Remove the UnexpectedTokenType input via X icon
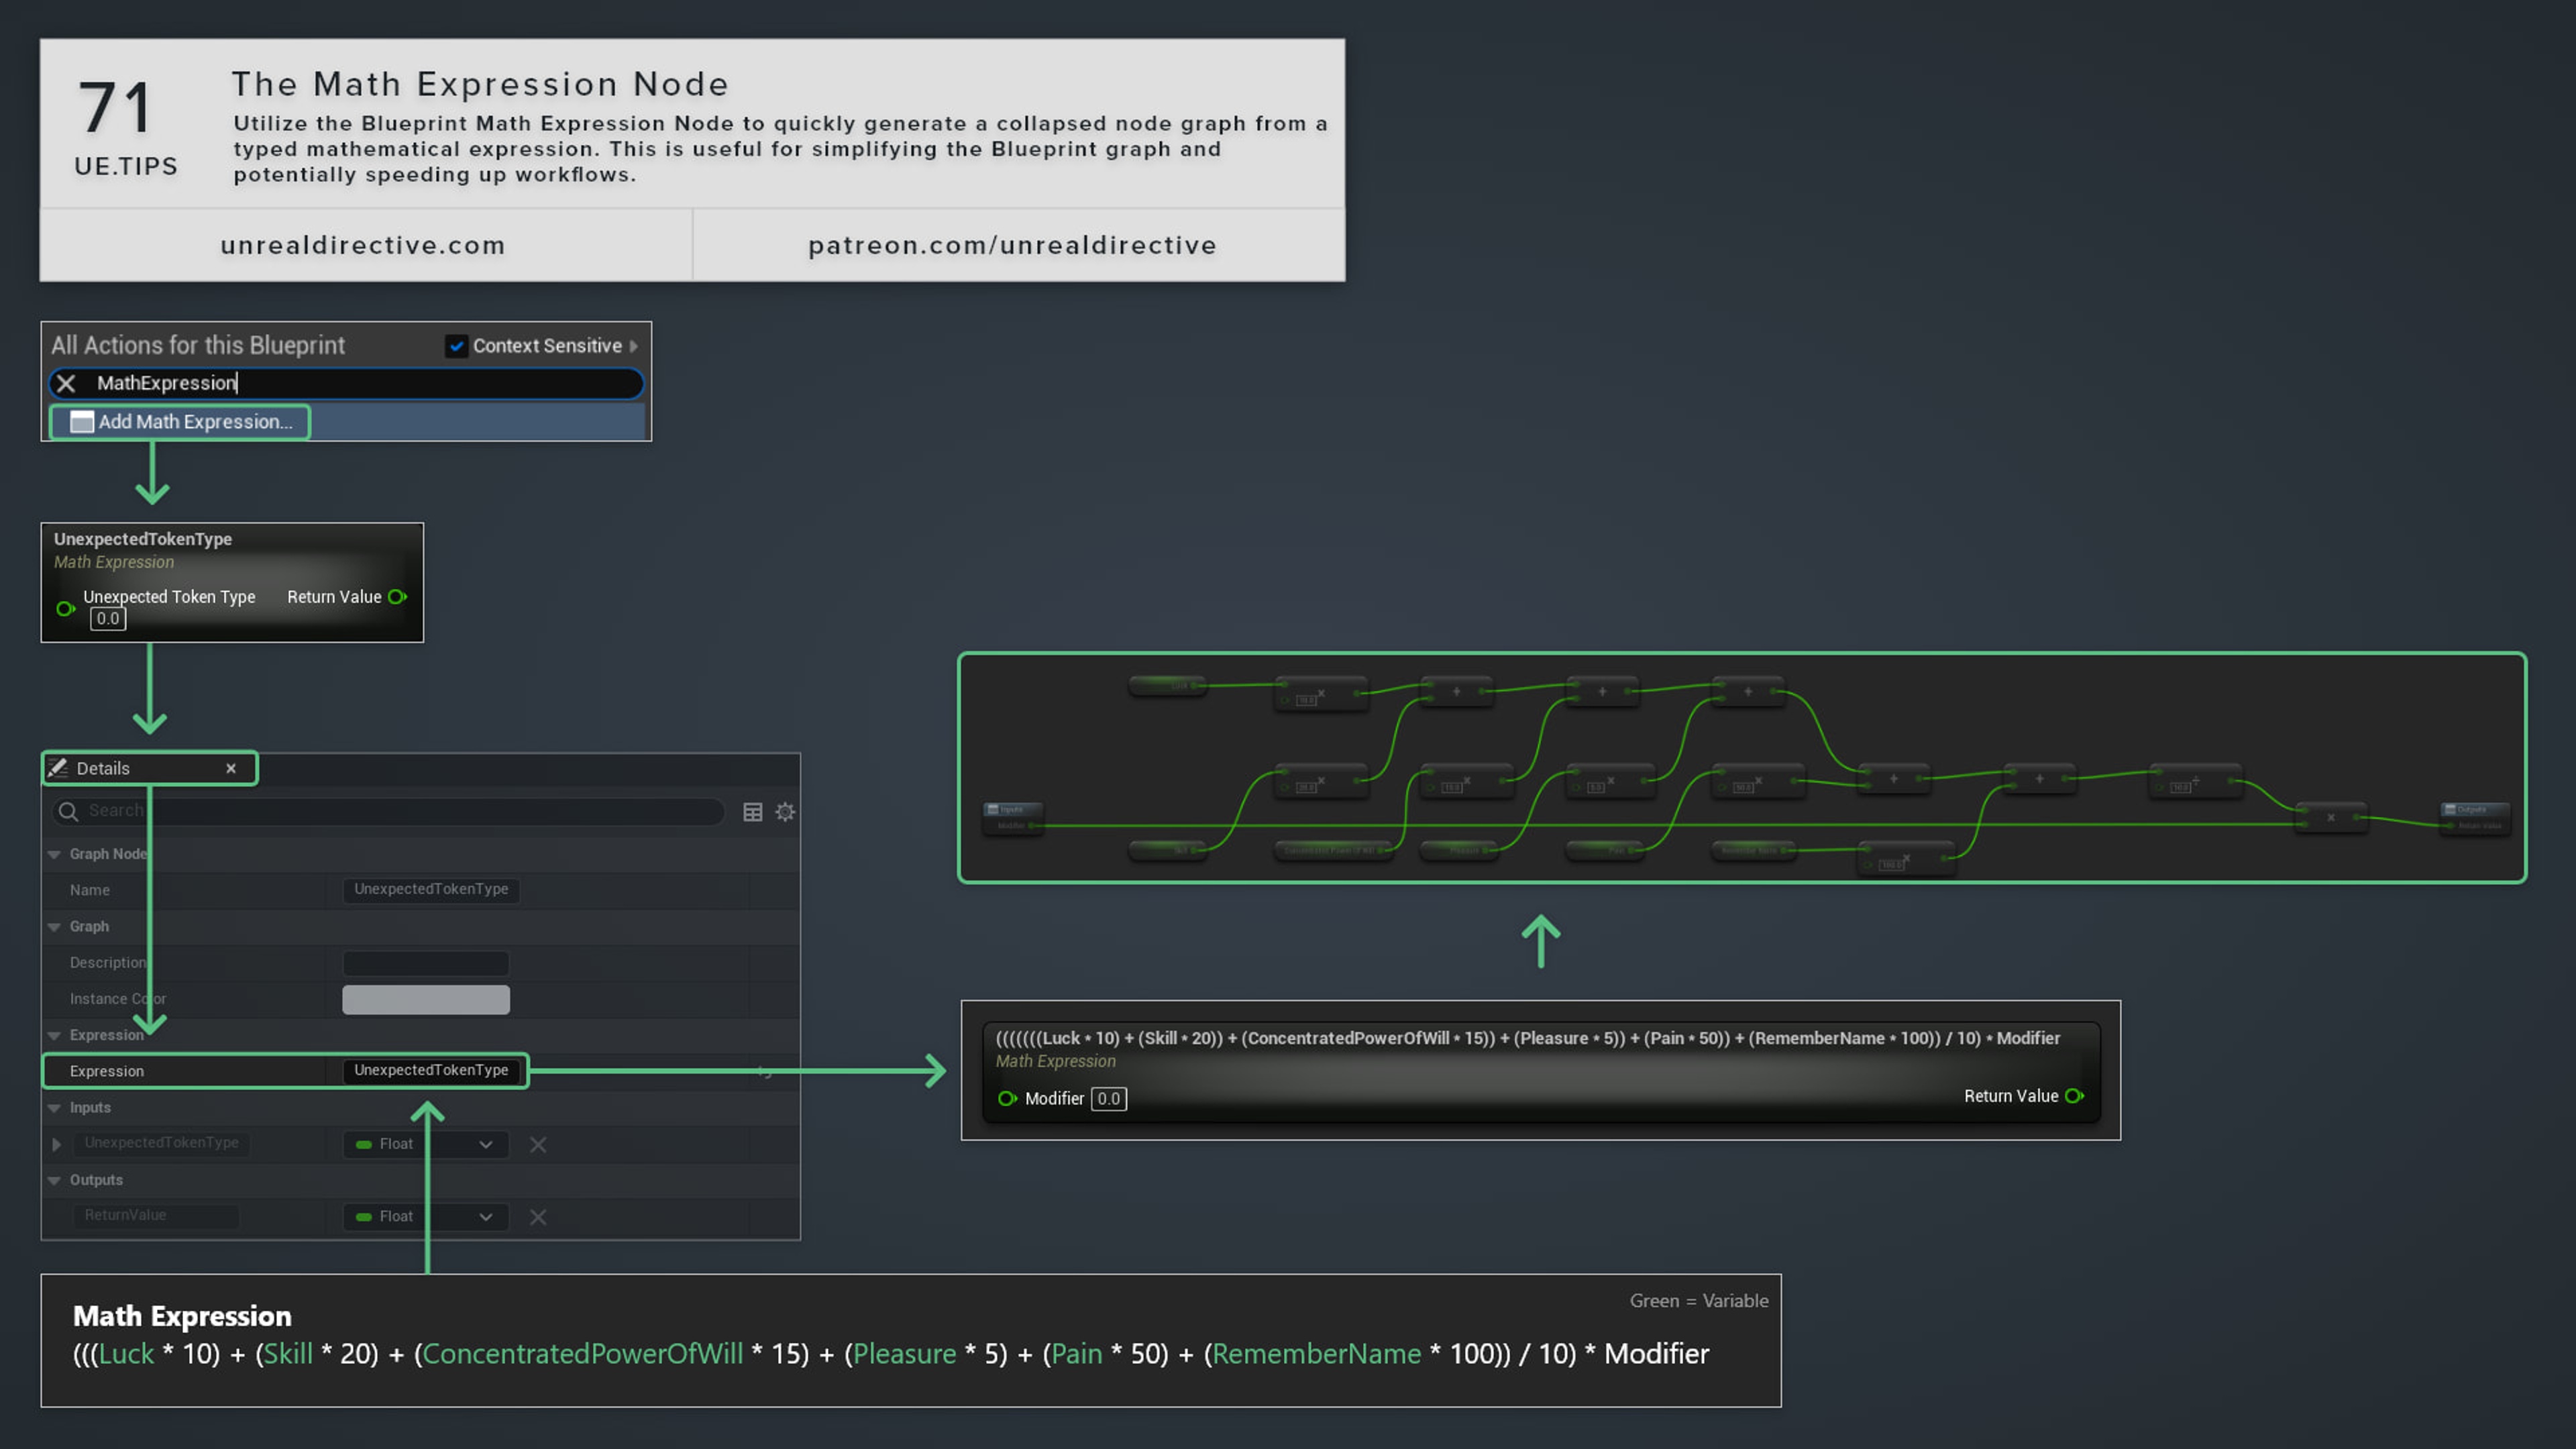The height and width of the screenshot is (1449, 2576). (x=538, y=1144)
